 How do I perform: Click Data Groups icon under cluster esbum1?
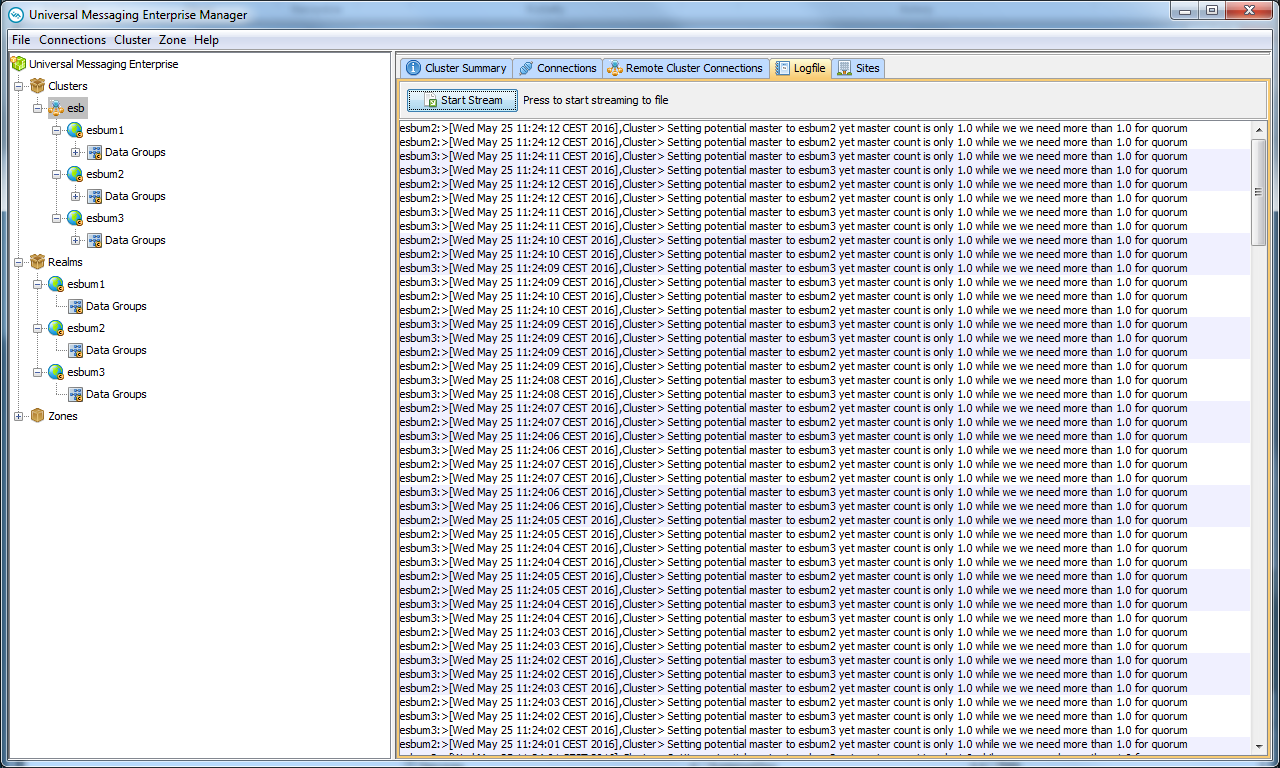(x=94, y=152)
